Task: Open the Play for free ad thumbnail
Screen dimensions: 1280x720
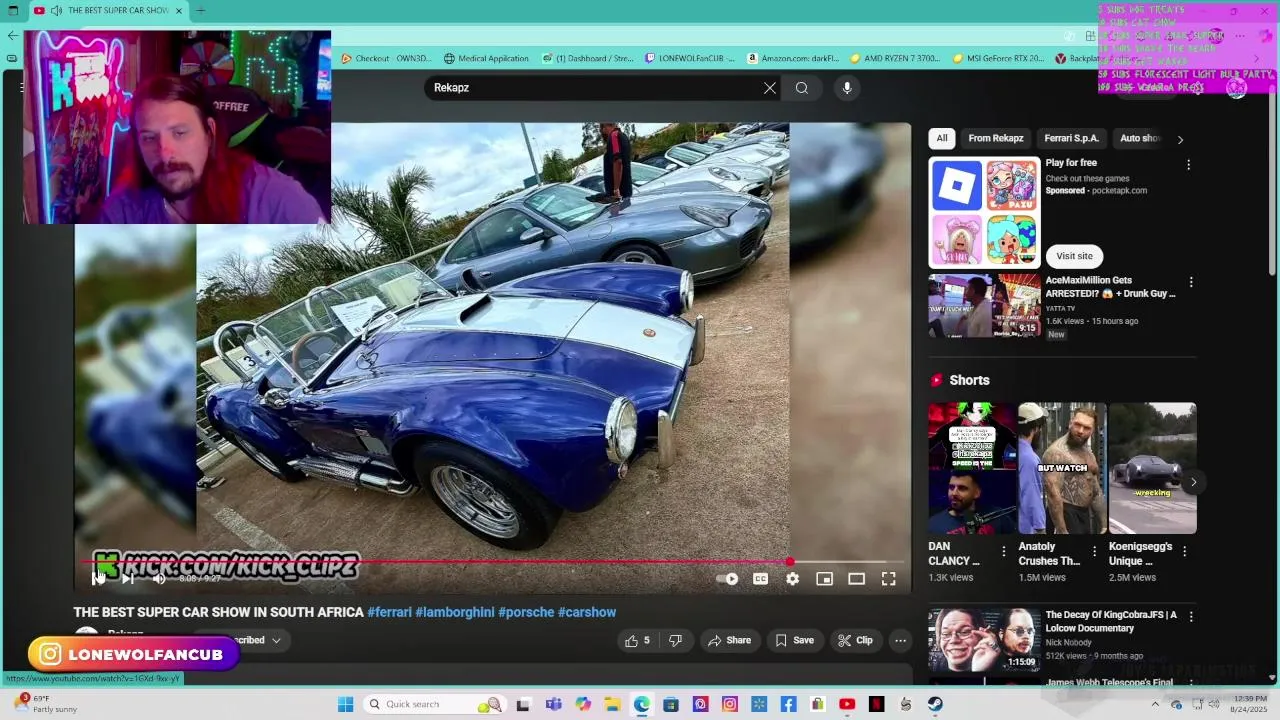Action: 984,212
